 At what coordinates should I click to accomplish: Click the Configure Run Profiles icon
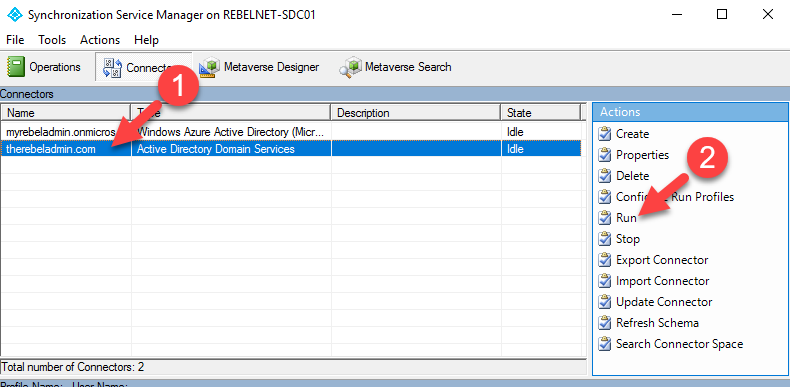tap(604, 197)
